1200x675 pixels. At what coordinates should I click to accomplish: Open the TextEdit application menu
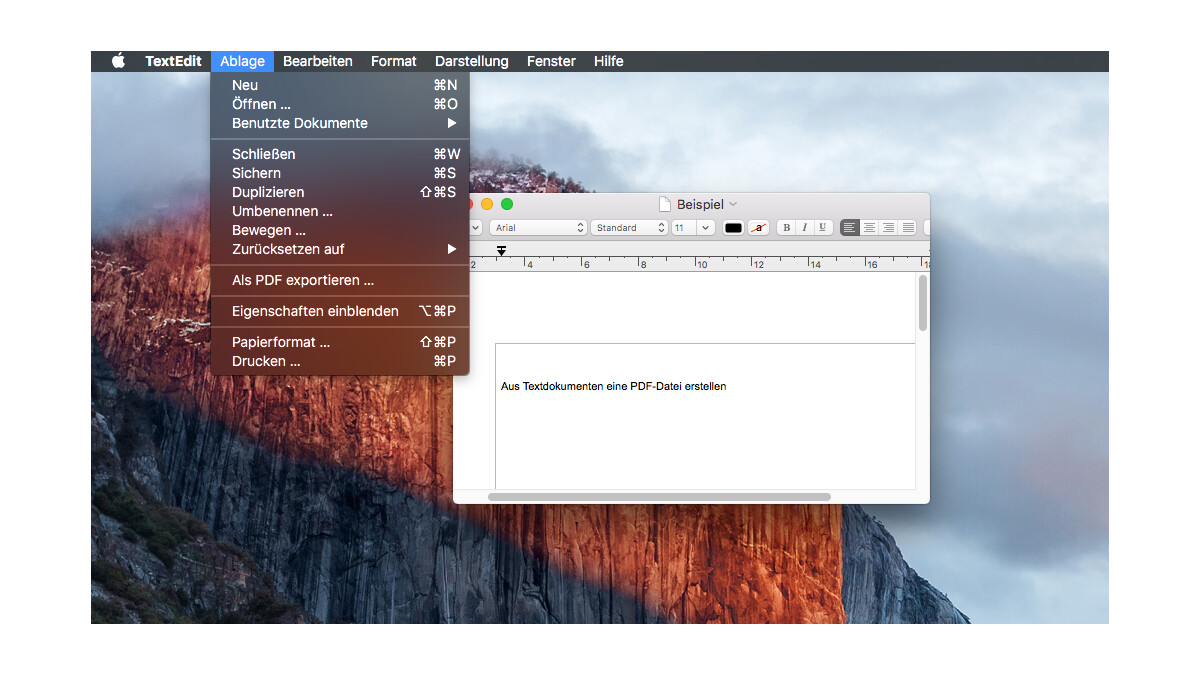(173, 61)
